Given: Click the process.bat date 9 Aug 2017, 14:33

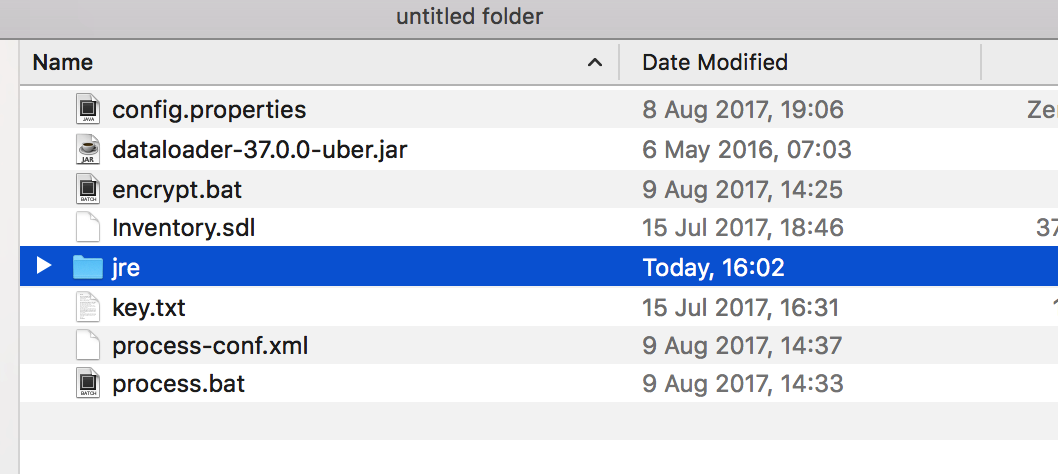Looking at the screenshot, I should point(742,384).
